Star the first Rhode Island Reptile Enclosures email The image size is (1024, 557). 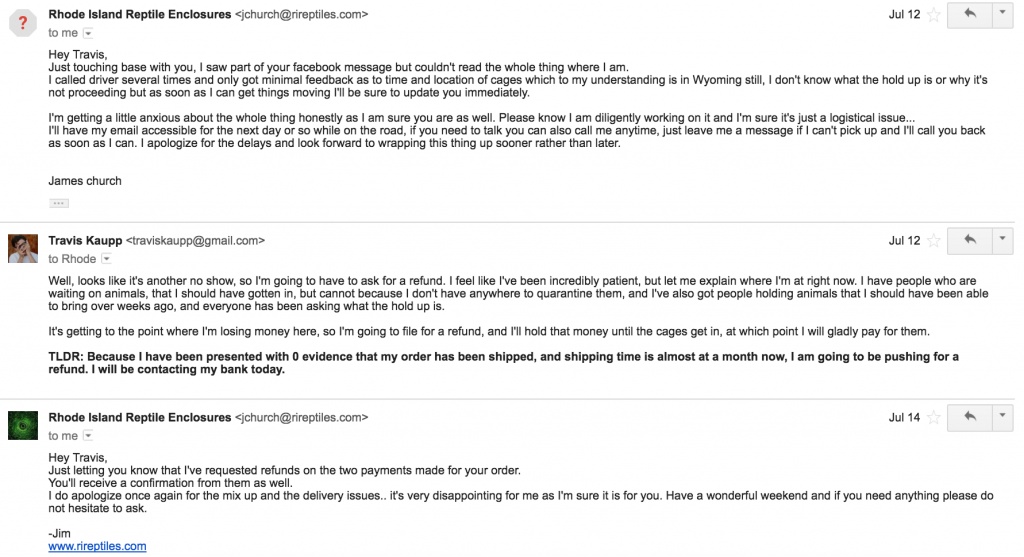934,15
